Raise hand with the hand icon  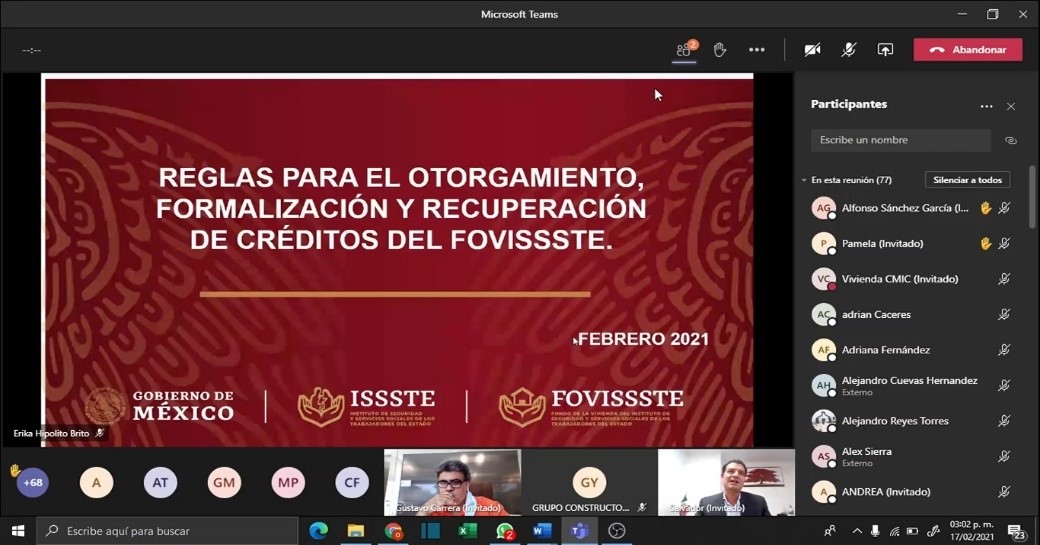click(720, 50)
